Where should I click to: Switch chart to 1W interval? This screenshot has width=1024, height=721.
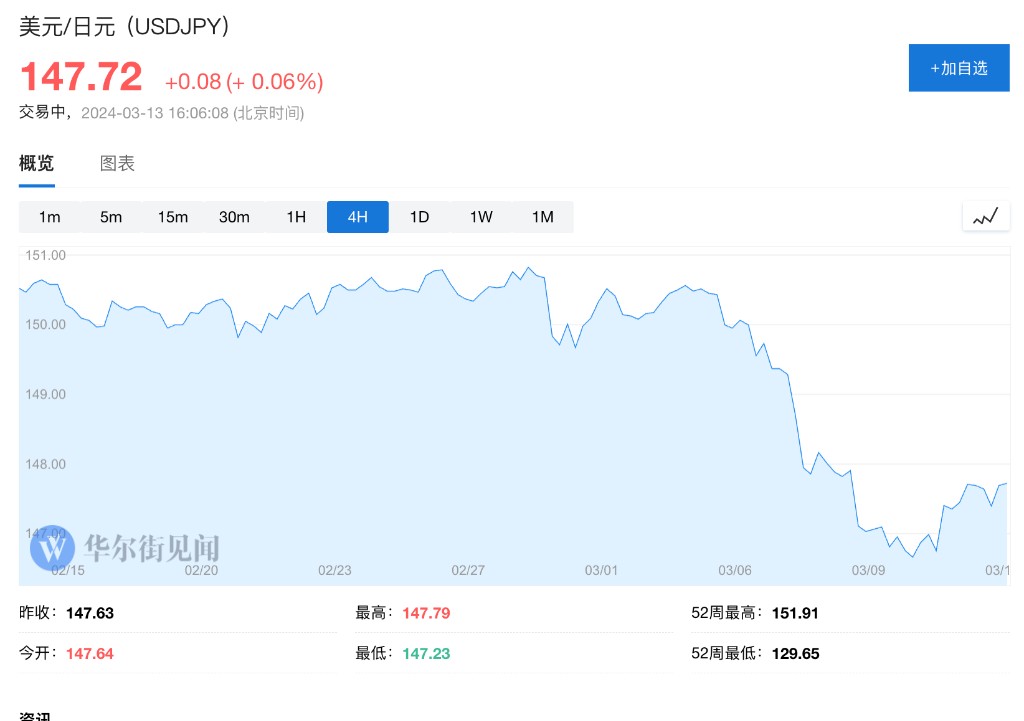point(481,217)
